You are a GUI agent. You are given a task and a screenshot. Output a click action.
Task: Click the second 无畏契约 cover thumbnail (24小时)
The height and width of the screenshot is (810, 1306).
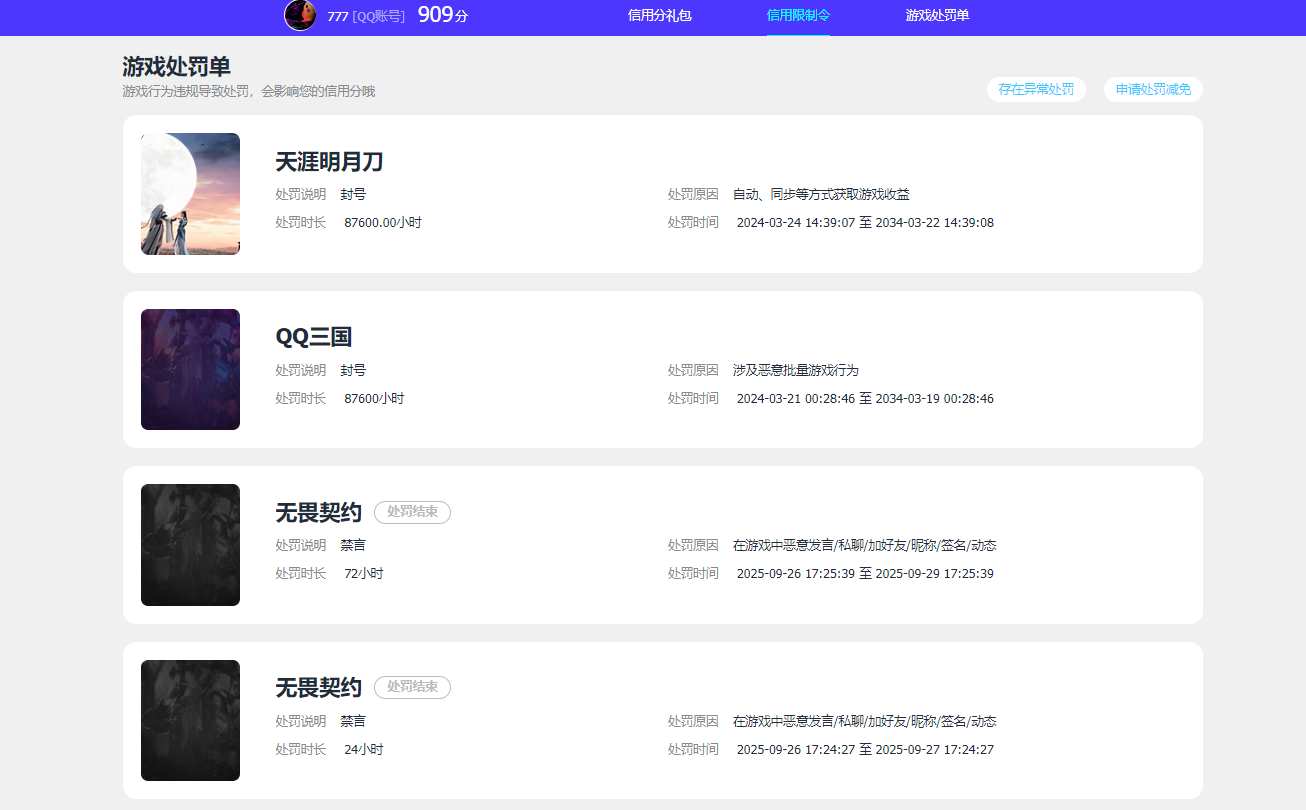(190, 720)
